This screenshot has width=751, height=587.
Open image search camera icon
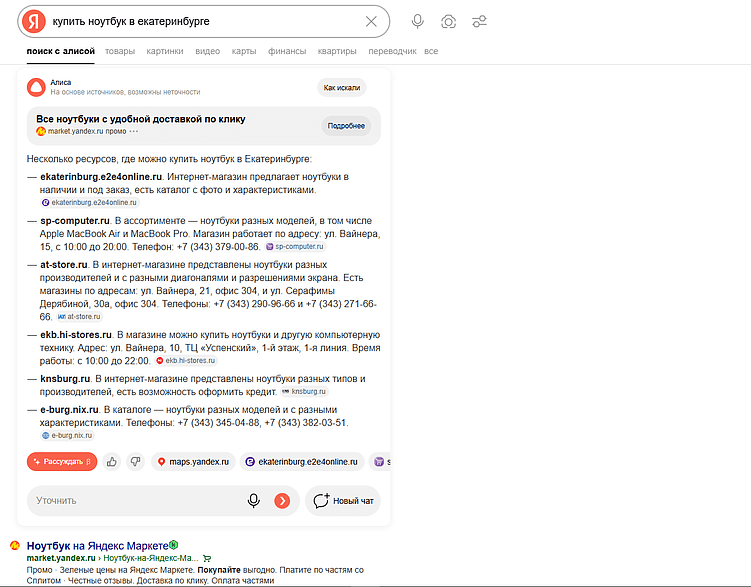448,22
